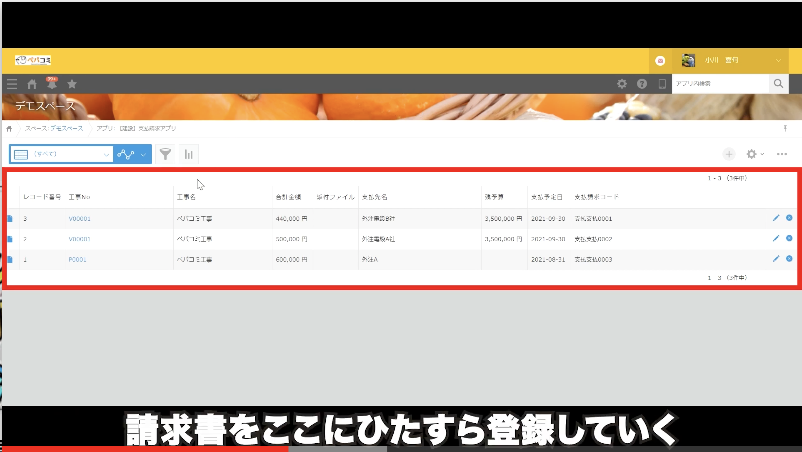The width and height of the screenshot is (802, 452).
Task: Delete record 1 with the x icon
Action: click(789, 258)
